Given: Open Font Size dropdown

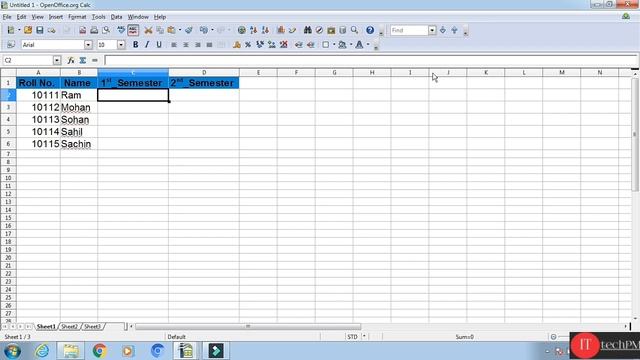Looking at the screenshot, I should 121,44.
